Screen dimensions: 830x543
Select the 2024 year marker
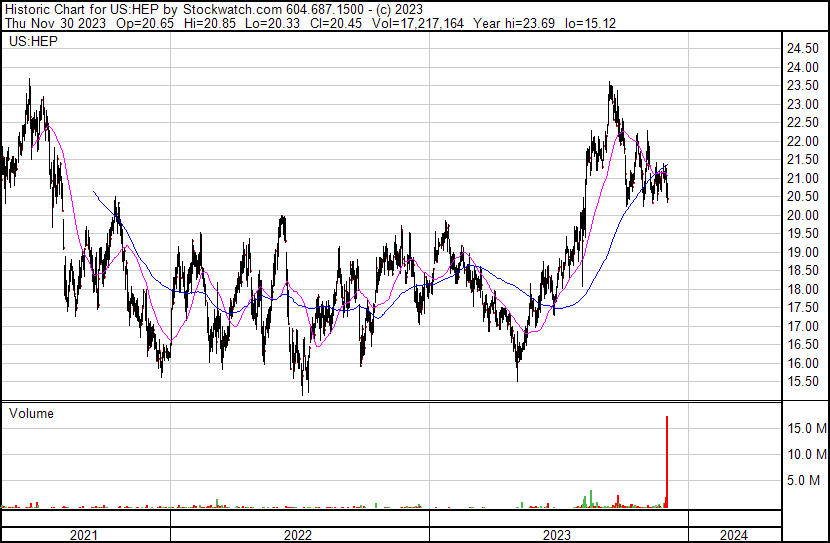point(732,535)
